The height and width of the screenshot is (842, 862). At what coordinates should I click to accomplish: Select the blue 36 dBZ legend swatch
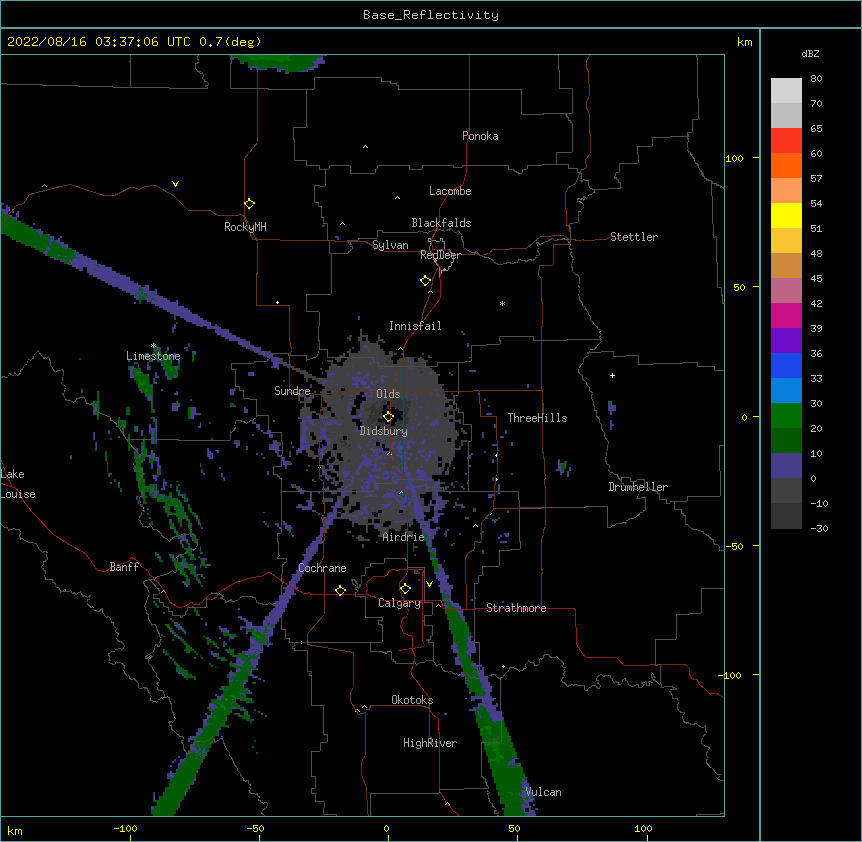pos(786,365)
